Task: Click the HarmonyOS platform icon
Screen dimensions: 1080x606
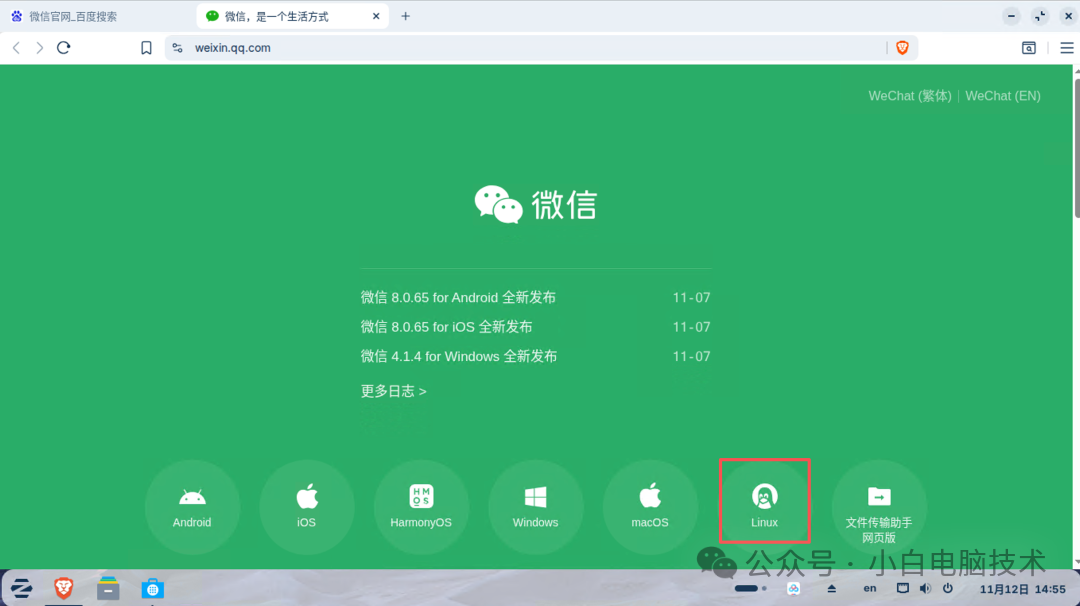Action: 421,498
